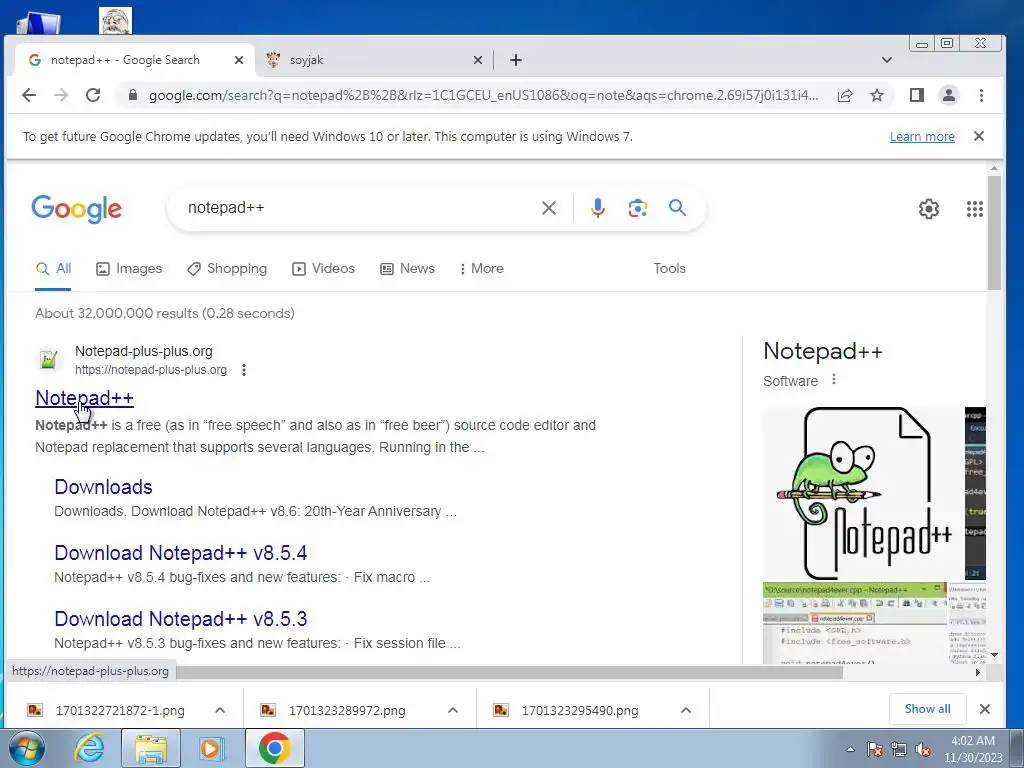Image resolution: width=1024 pixels, height=768 pixels.
Task: Open a new tab with the plus button
Action: 516,60
